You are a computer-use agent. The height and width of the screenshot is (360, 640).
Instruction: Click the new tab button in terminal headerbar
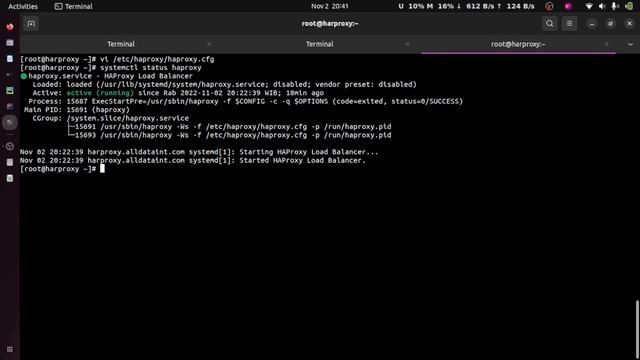31,24
